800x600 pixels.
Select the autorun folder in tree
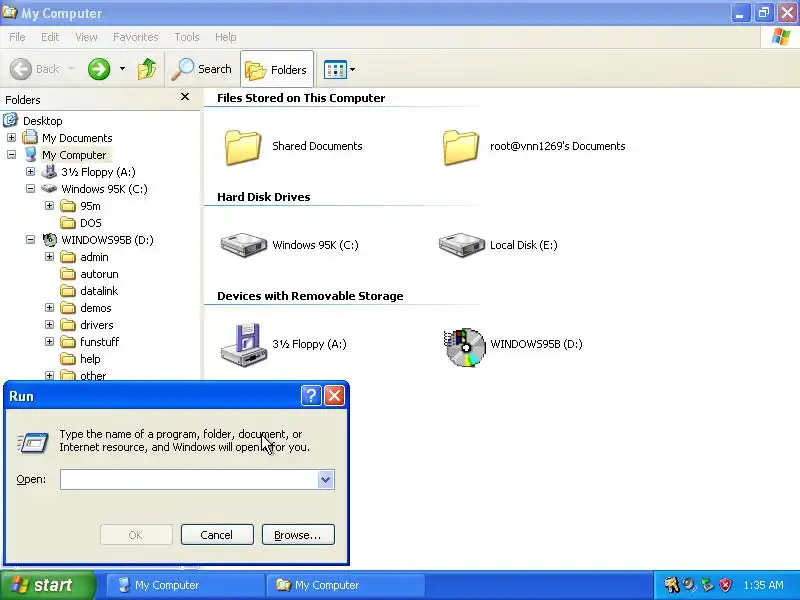[x=99, y=274]
